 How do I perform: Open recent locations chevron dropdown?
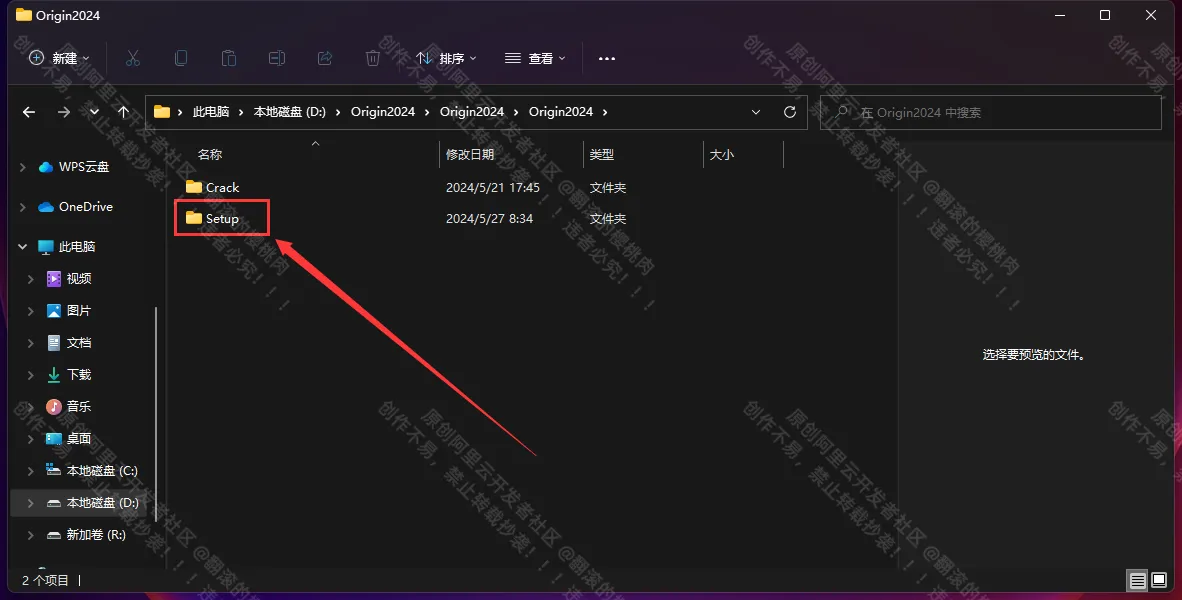click(94, 112)
